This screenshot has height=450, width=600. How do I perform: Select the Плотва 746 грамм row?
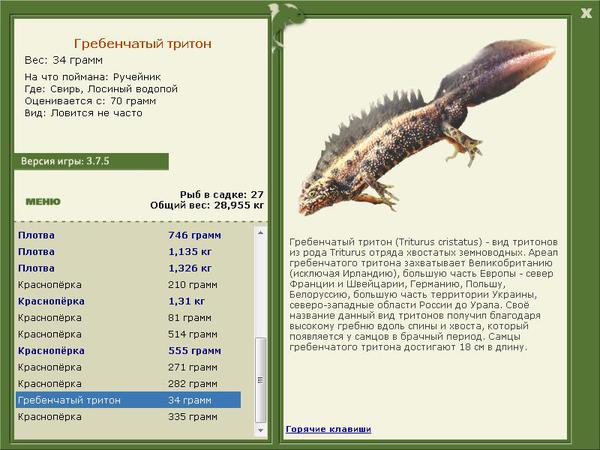(x=128, y=235)
